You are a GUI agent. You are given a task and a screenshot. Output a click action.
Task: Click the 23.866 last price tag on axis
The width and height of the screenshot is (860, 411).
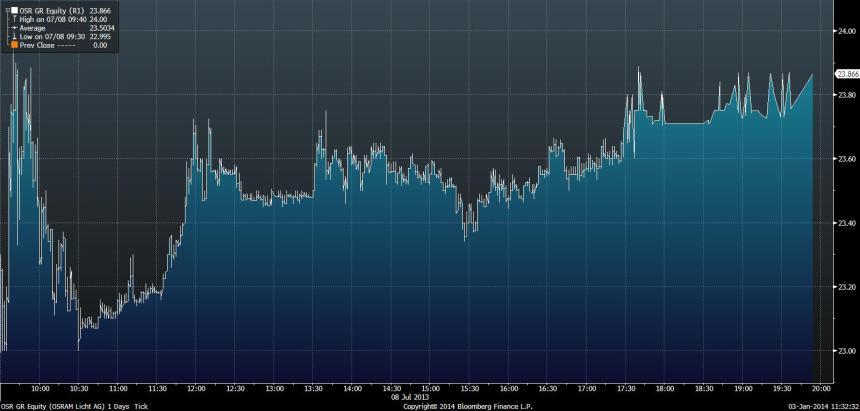pyautogui.click(x=846, y=73)
